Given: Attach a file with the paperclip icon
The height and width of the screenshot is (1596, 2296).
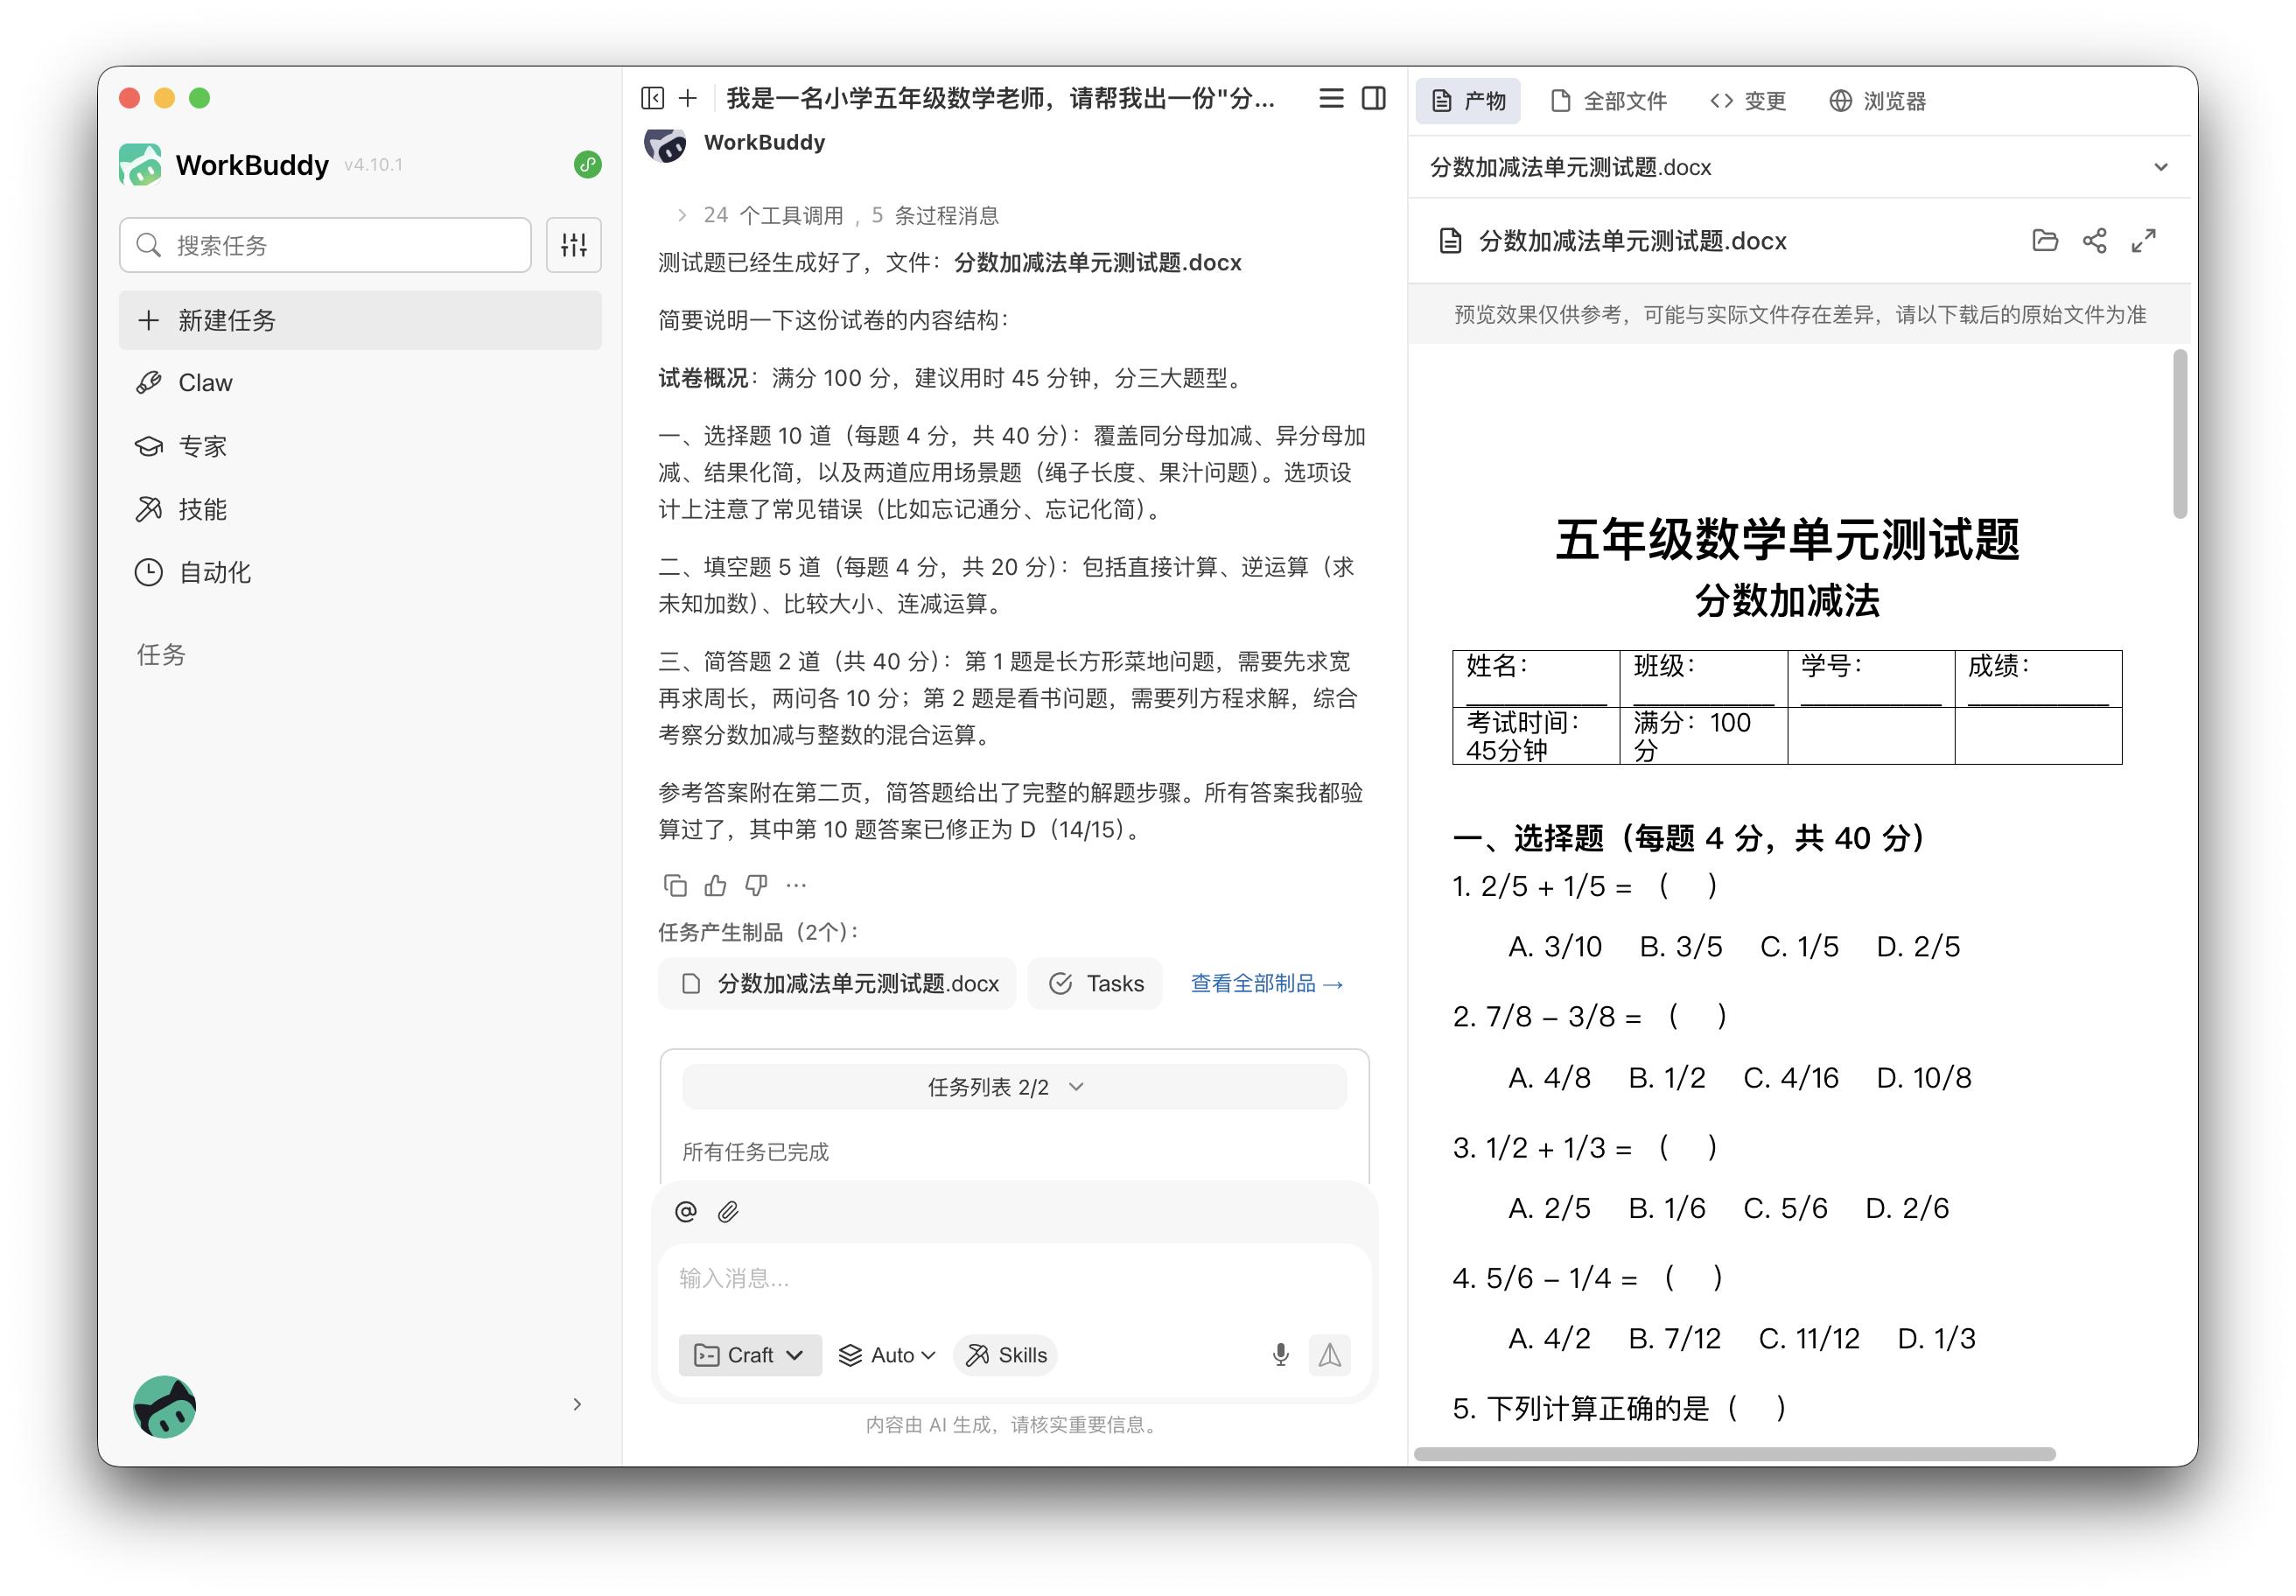Looking at the screenshot, I should pyautogui.click(x=729, y=1211).
